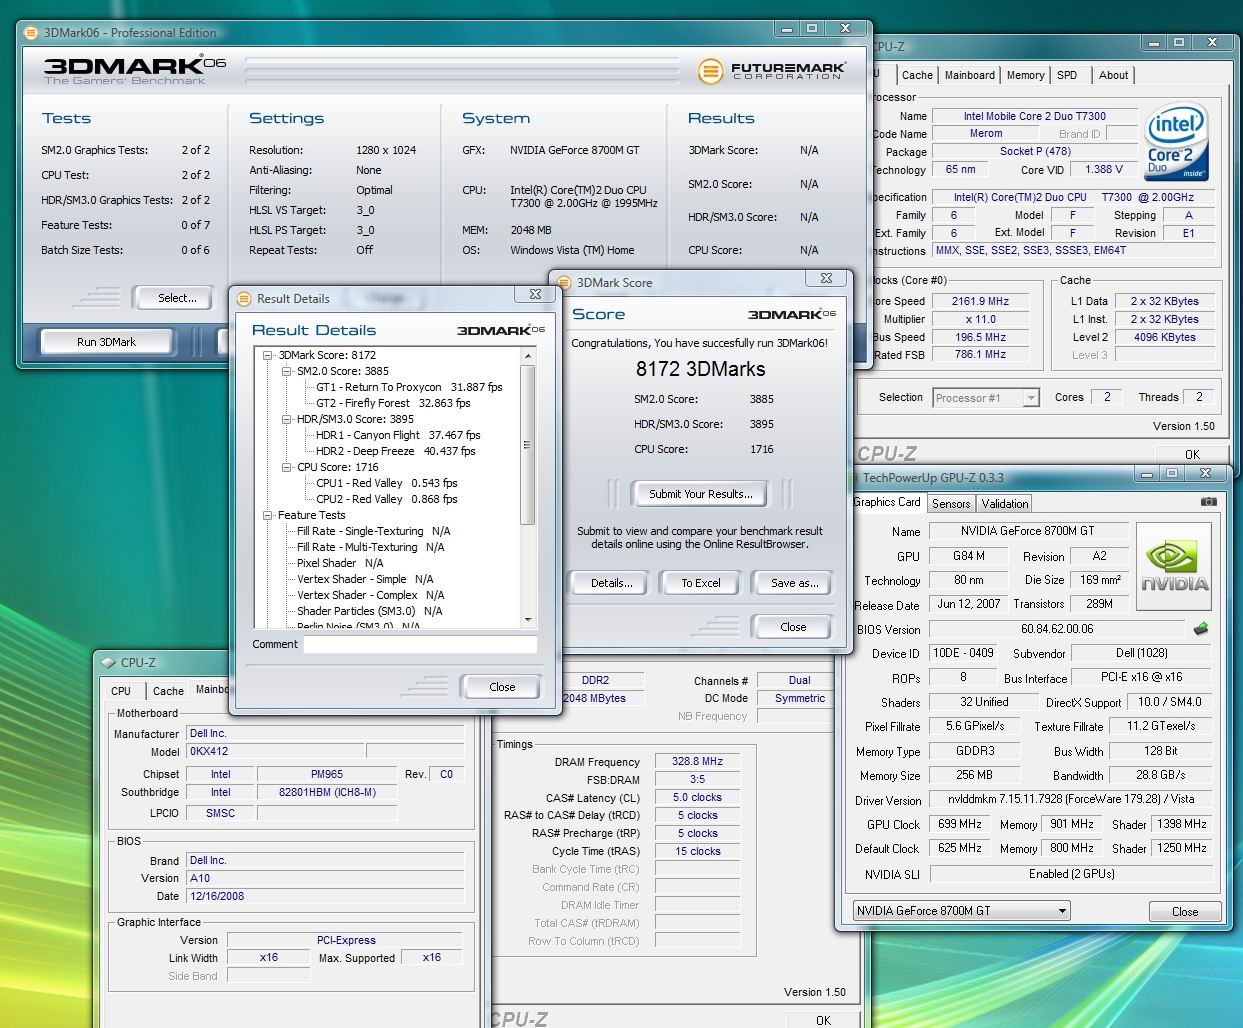Image resolution: width=1243 pixels, height=1028 pixels.
Task: Switch to the CPU tab in bottom-left CPU-Z window
Action: click(x=121, y=691)
